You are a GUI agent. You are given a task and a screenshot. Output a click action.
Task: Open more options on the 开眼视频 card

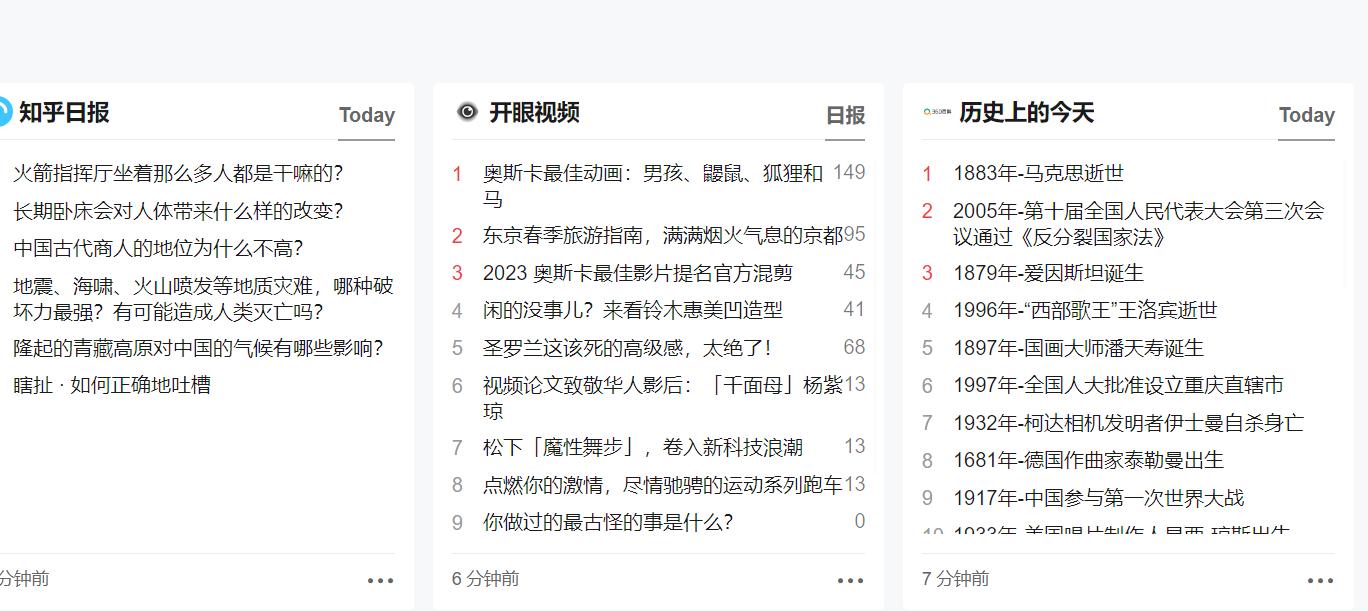click(850, 579)
